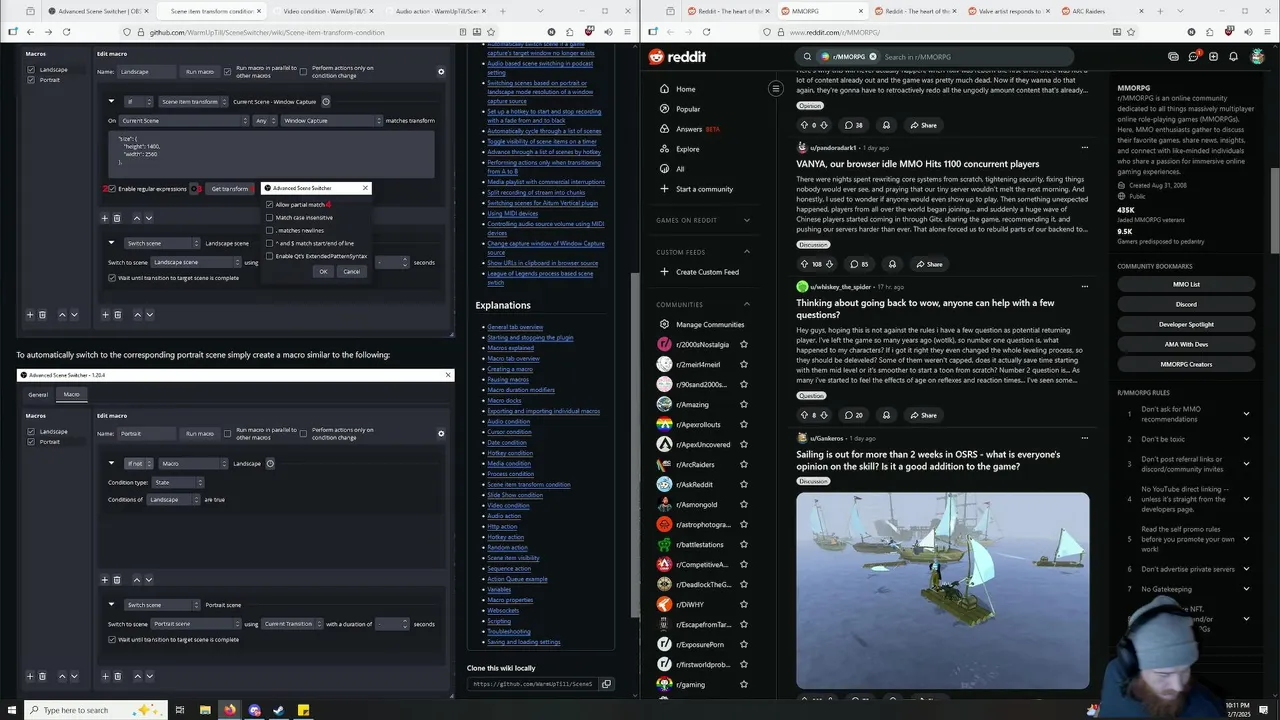Collapse the Custom Feeds section

click(x=747, y=252)
